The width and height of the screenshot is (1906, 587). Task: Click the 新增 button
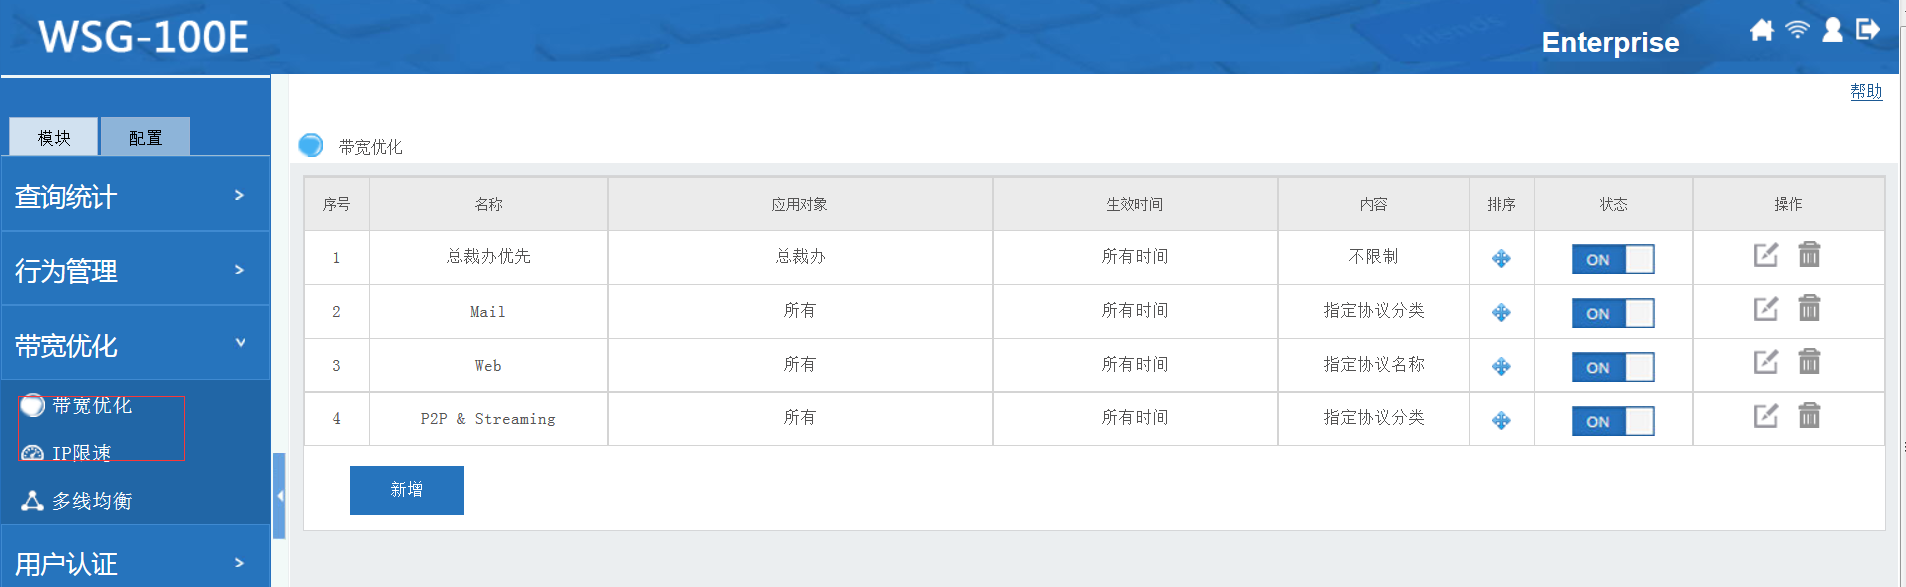(x=406, y=490)
